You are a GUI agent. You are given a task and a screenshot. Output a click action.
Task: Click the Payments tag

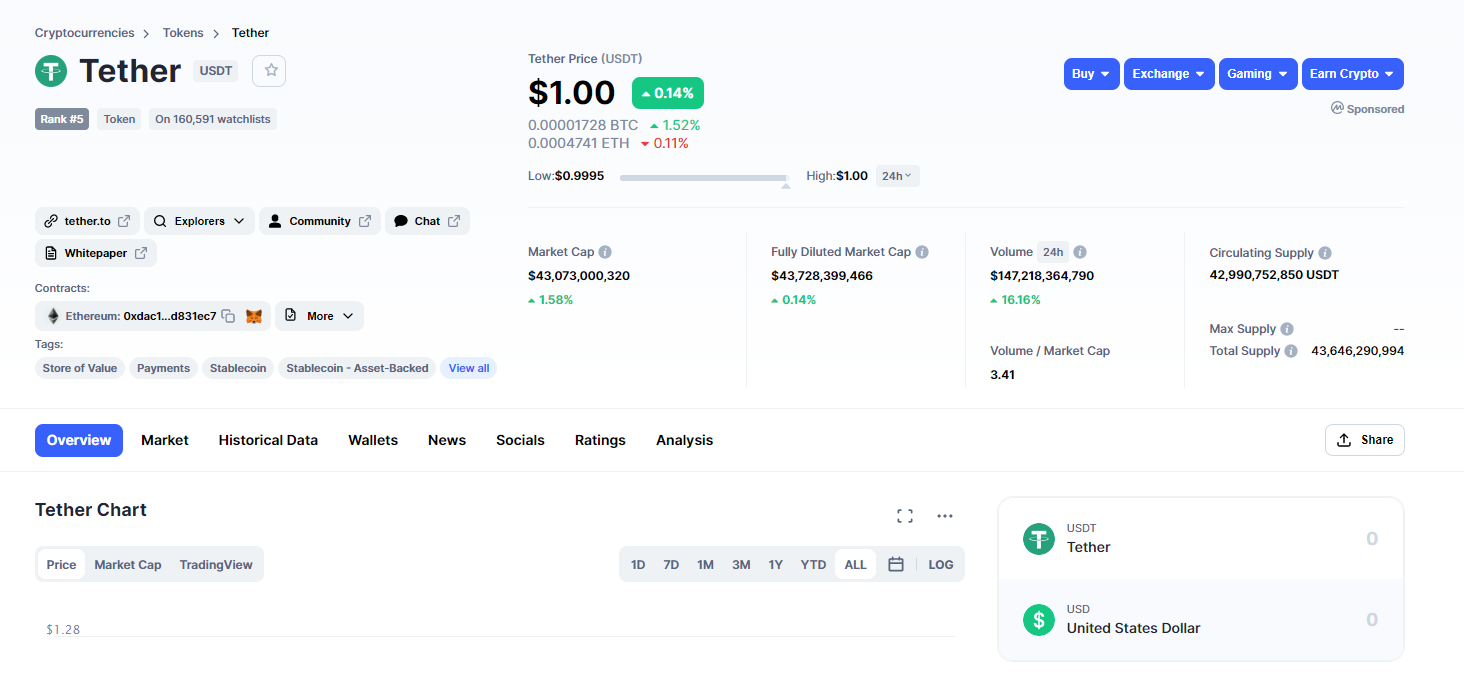point(163,368)
